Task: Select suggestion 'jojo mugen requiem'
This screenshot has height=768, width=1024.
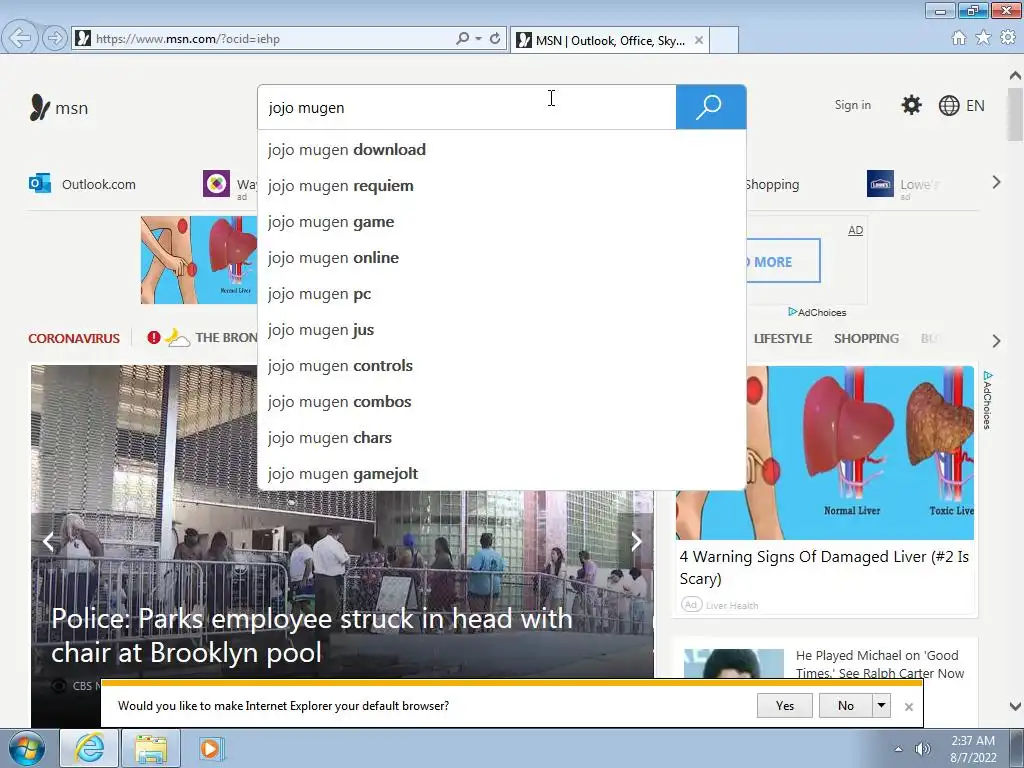Action: click(502, 185)
